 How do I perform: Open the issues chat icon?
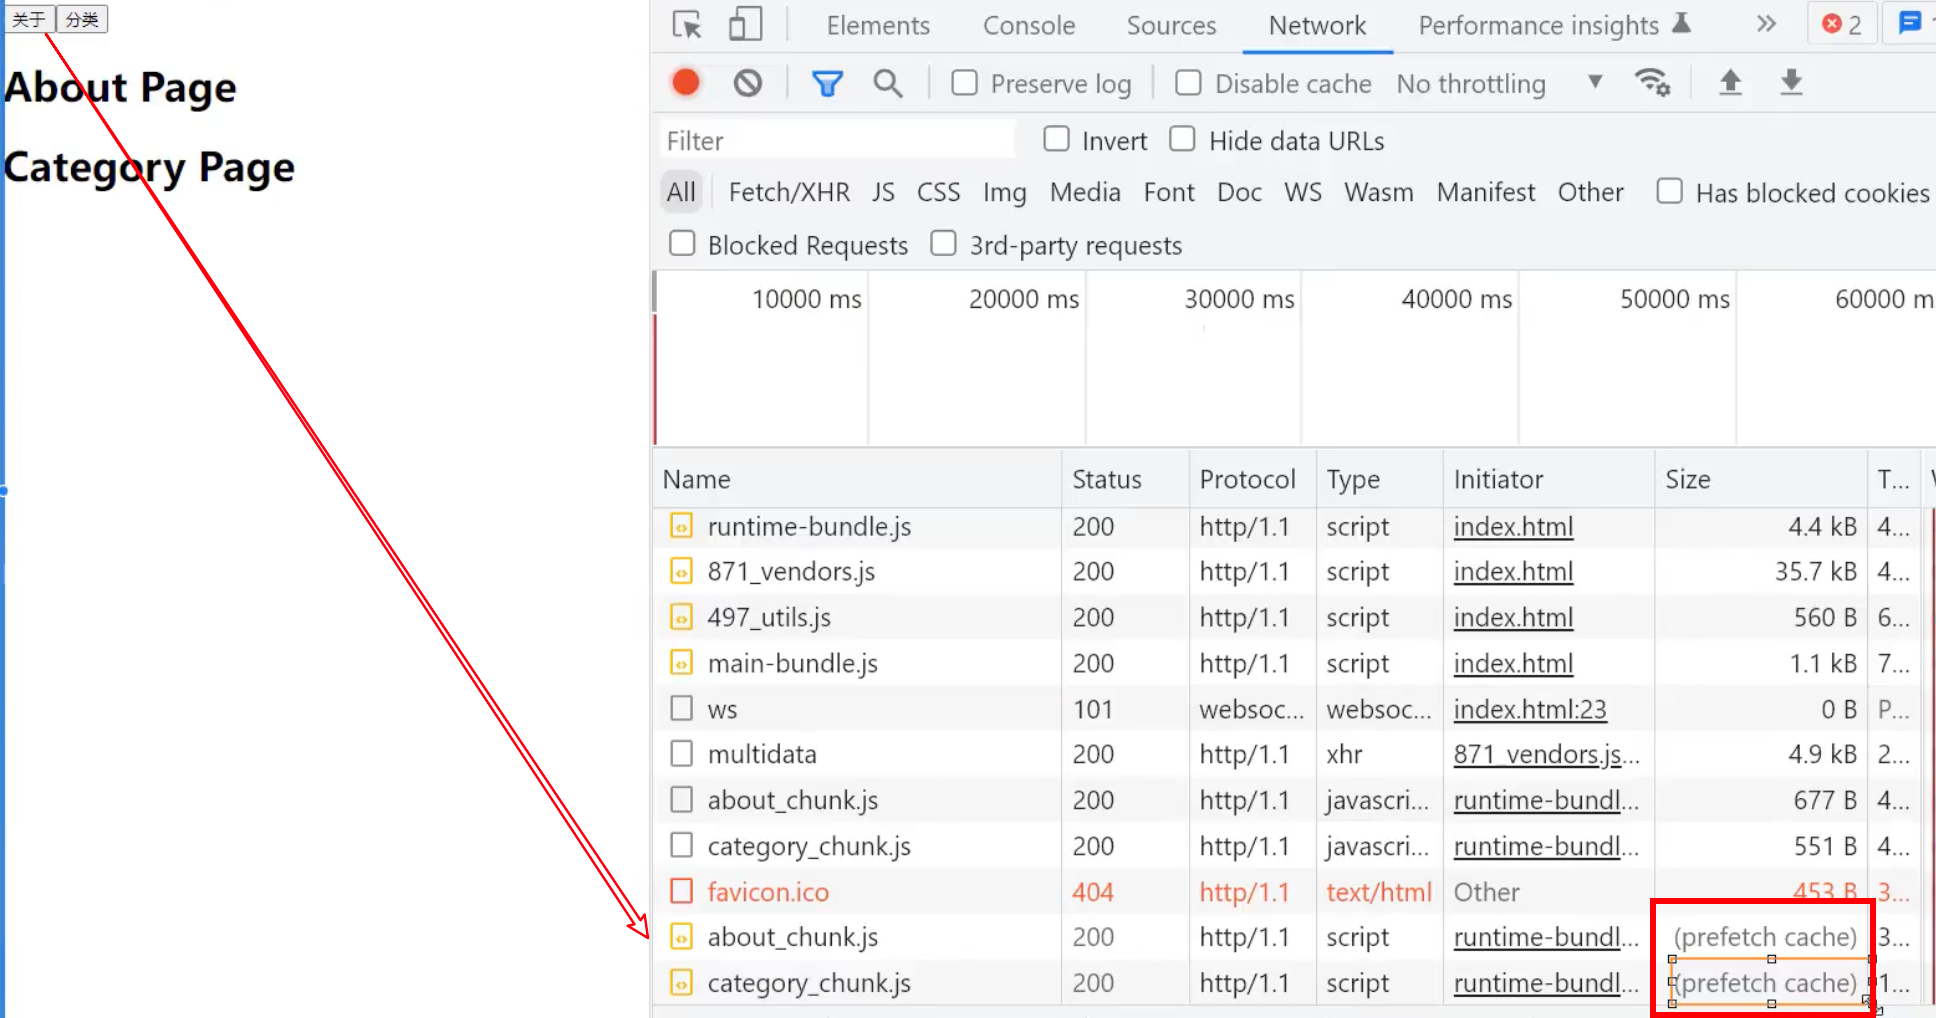pyautogui.click(x=1910, y=23)
